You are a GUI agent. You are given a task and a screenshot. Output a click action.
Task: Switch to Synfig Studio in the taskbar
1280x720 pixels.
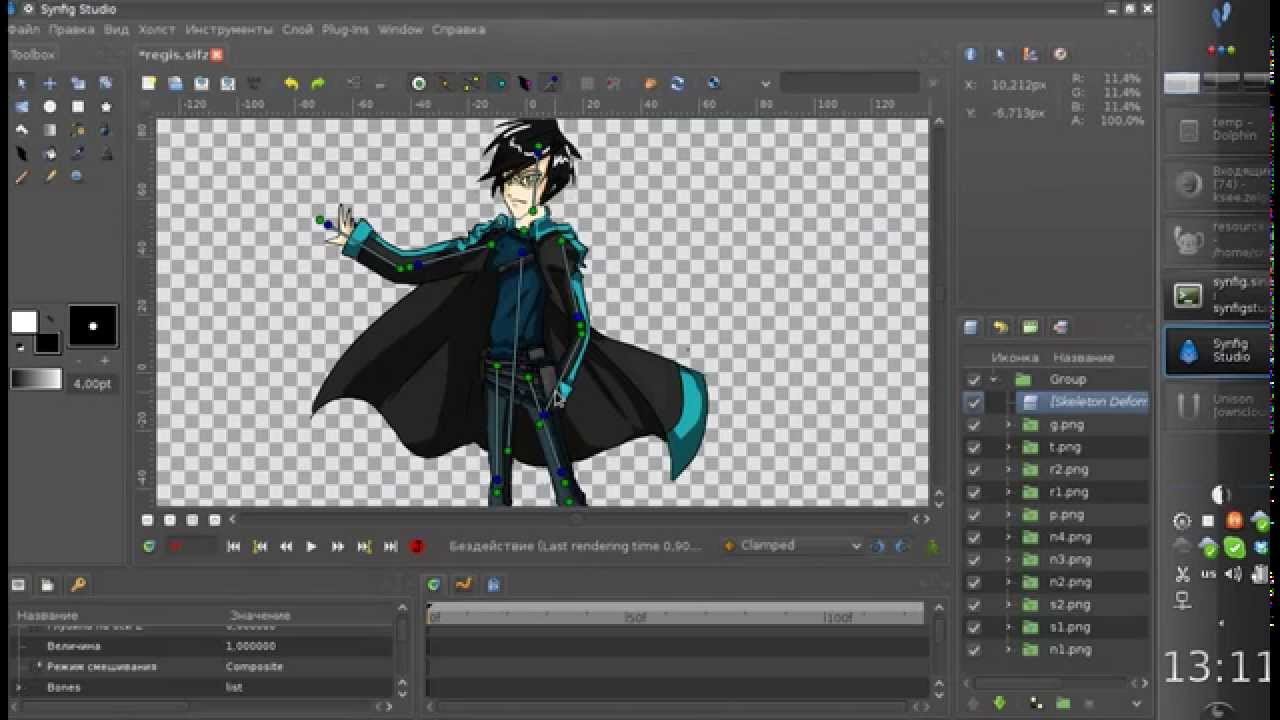click(1218, 352)
